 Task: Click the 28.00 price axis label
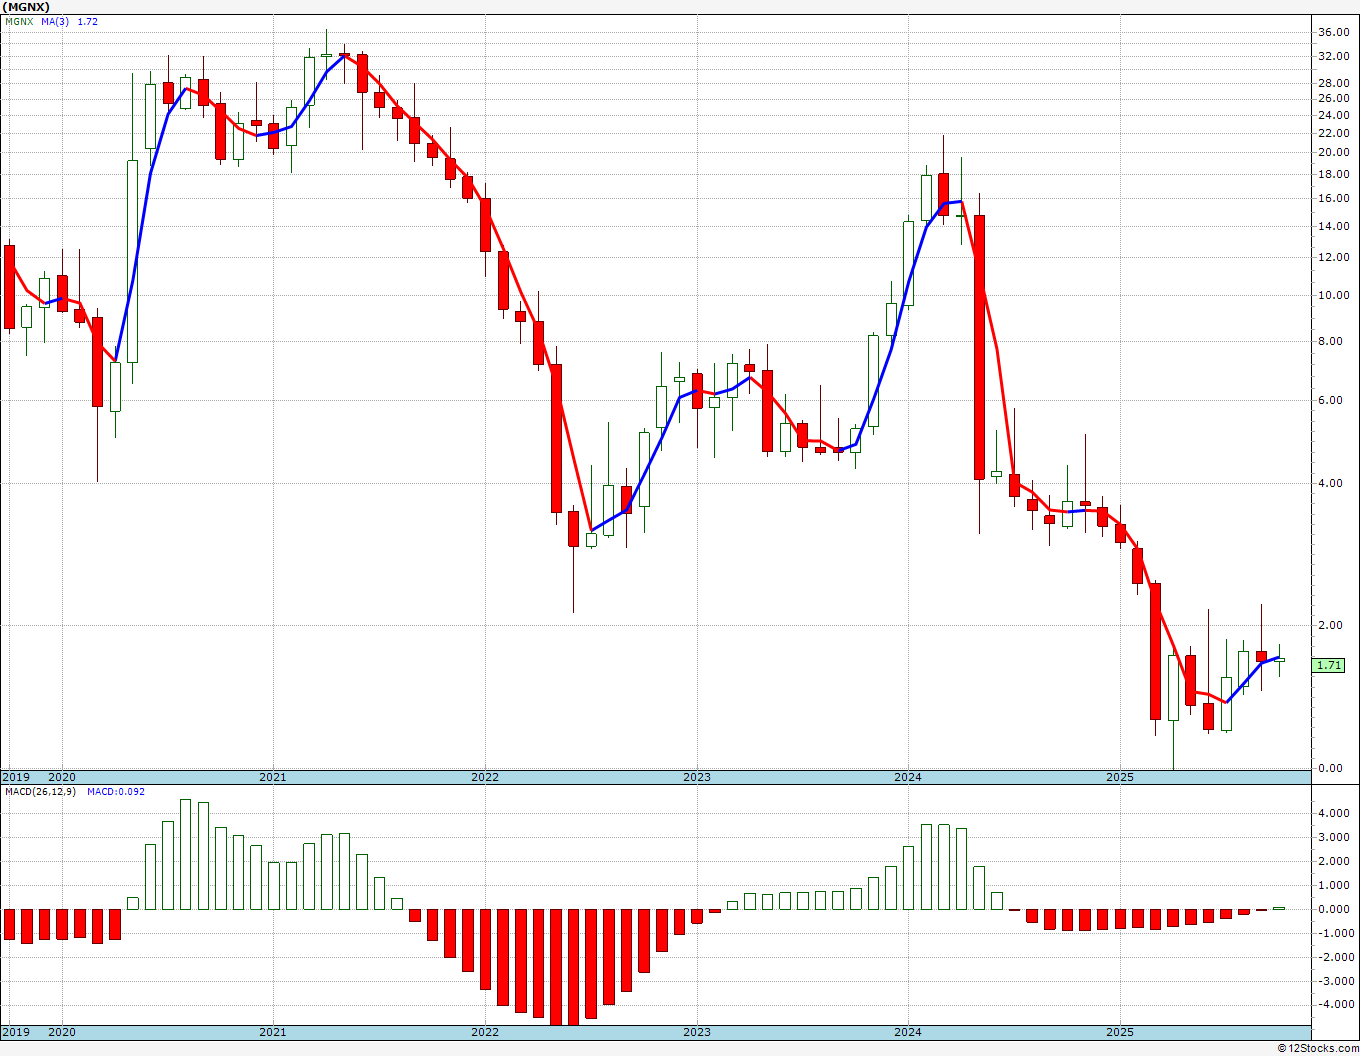point(1333,83)
